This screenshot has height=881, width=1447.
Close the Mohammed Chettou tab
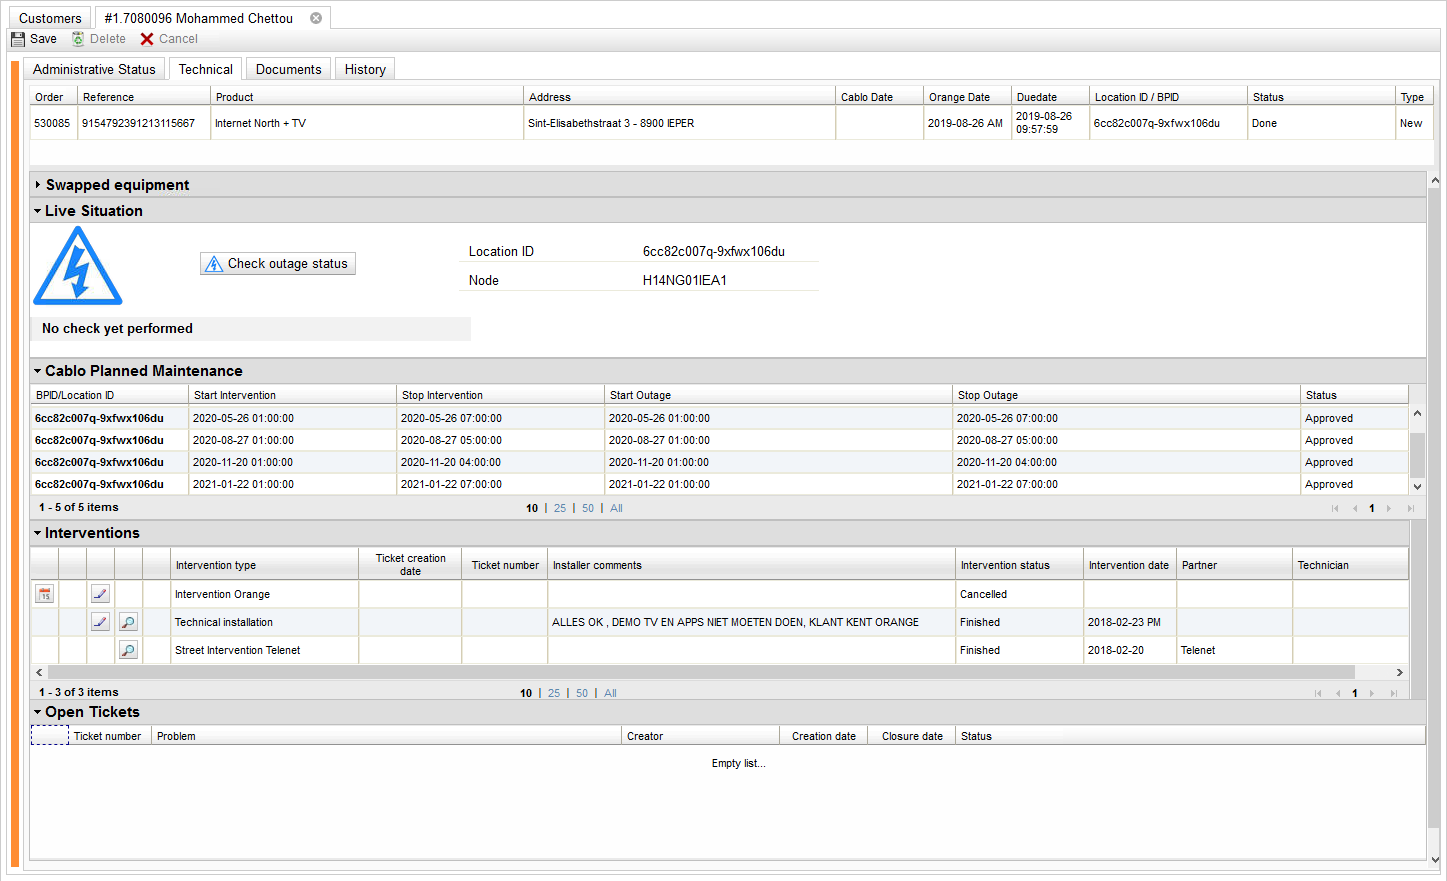tap(316, 18)
